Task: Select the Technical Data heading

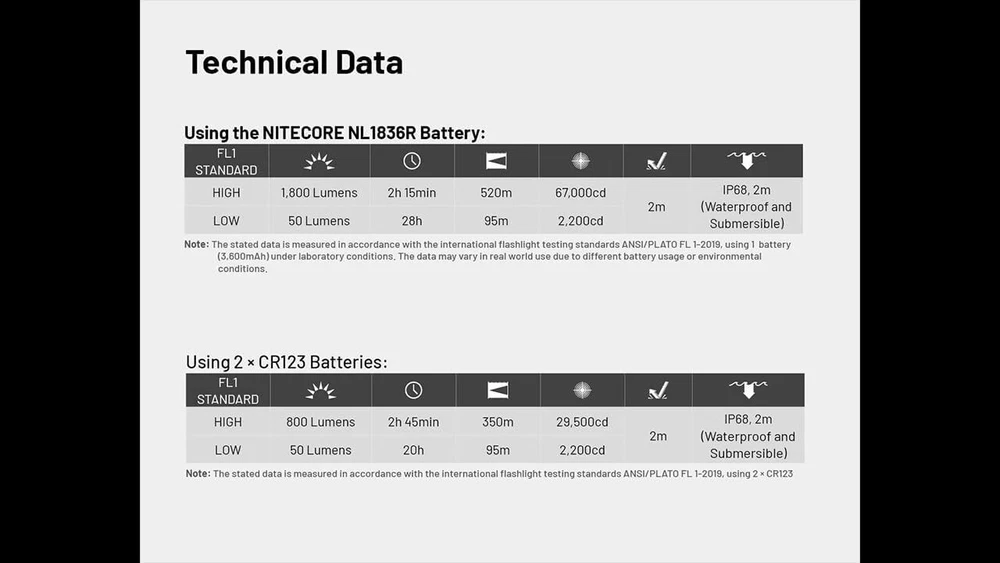Action: click(x=294, y=62)
